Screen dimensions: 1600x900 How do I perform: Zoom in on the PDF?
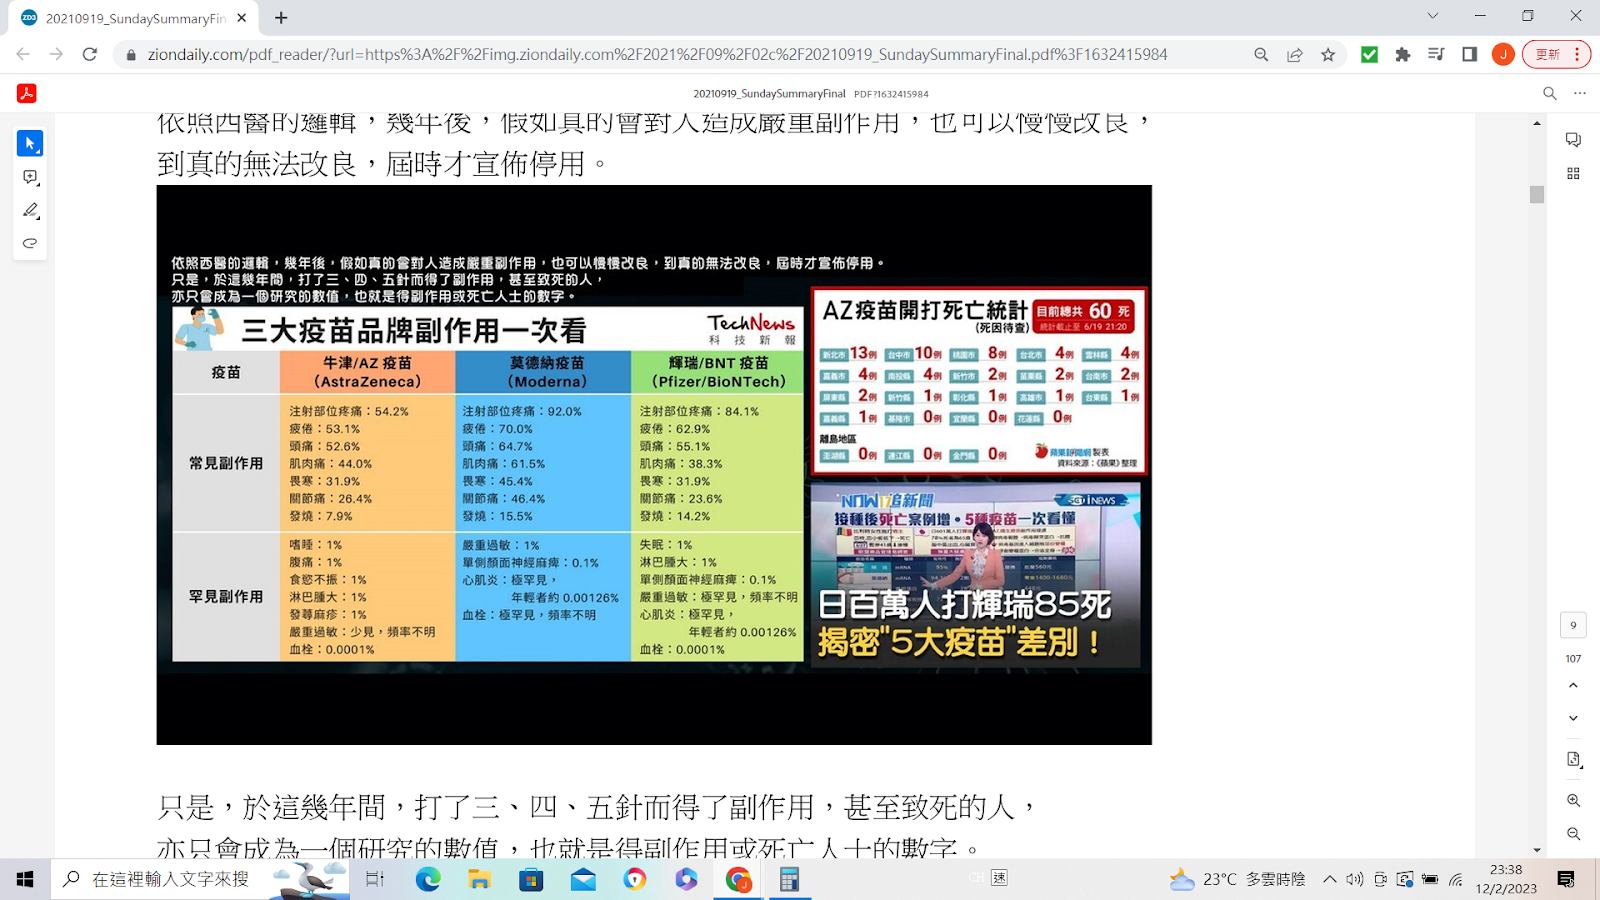1573,801
